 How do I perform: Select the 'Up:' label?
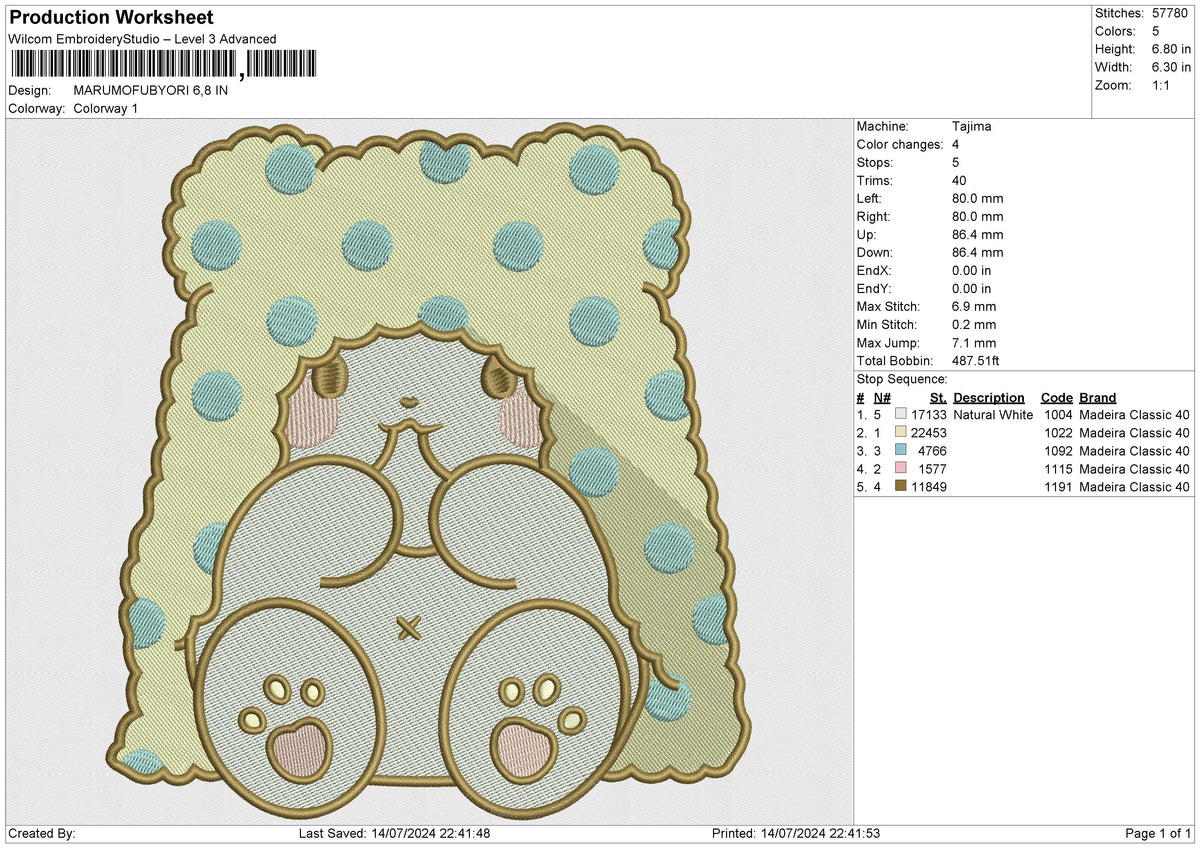869,235
